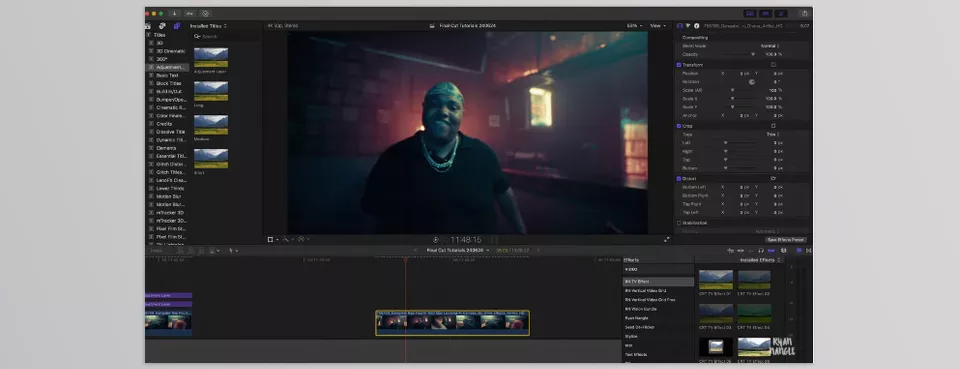Open the Effects browser icon in timeline toolbar
This screenshot has width=960, height=369.
point(799,250)
